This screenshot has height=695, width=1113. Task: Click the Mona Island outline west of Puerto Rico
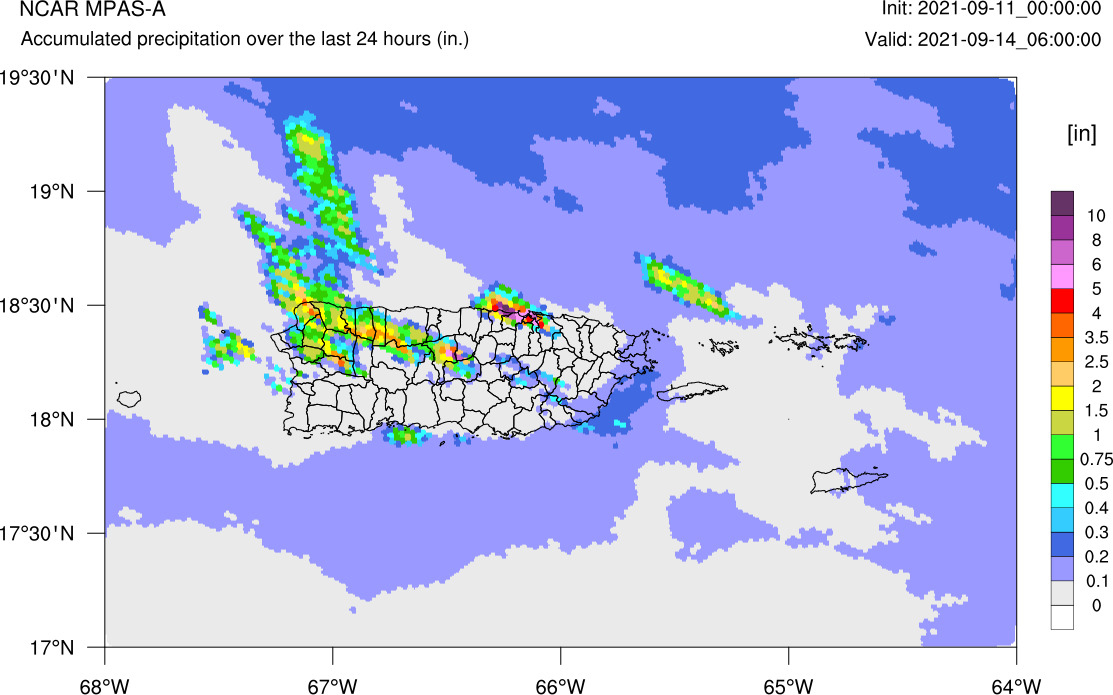click(129, 398)
